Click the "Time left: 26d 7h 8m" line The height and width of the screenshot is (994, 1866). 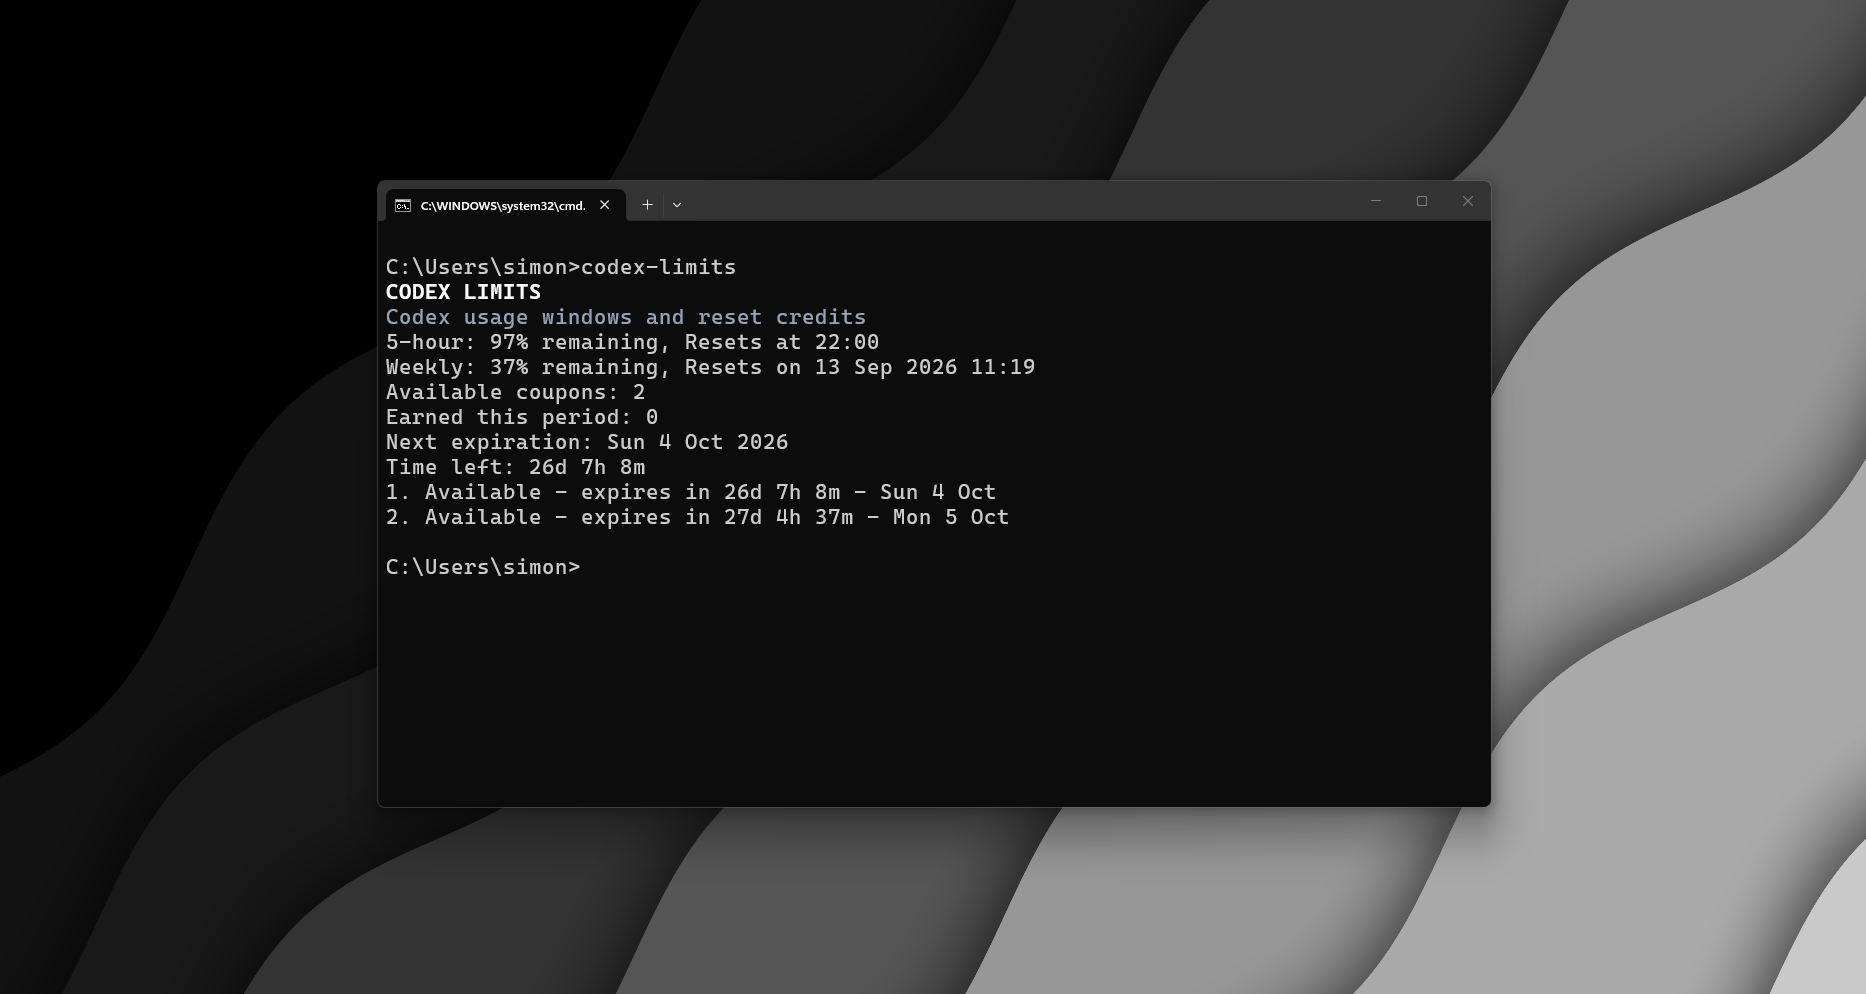pyautogui.click(x=516, y=467)
